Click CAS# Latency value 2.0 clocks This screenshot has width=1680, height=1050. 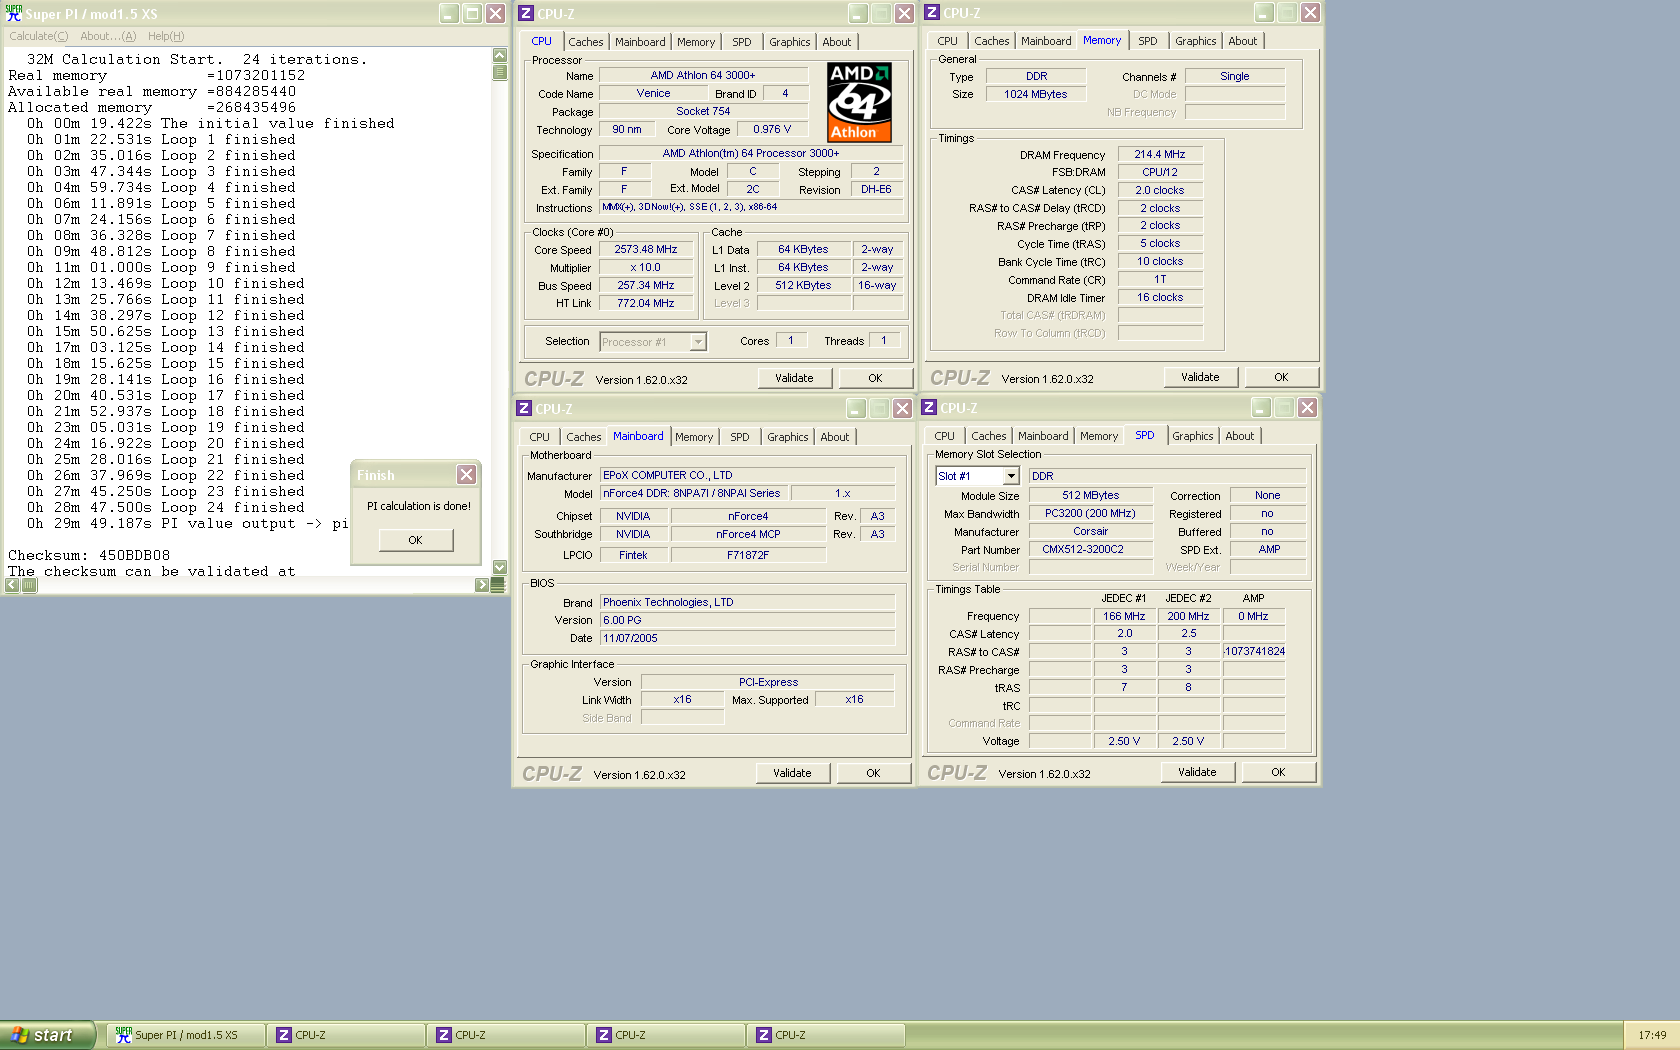(x=1160, y=190)
